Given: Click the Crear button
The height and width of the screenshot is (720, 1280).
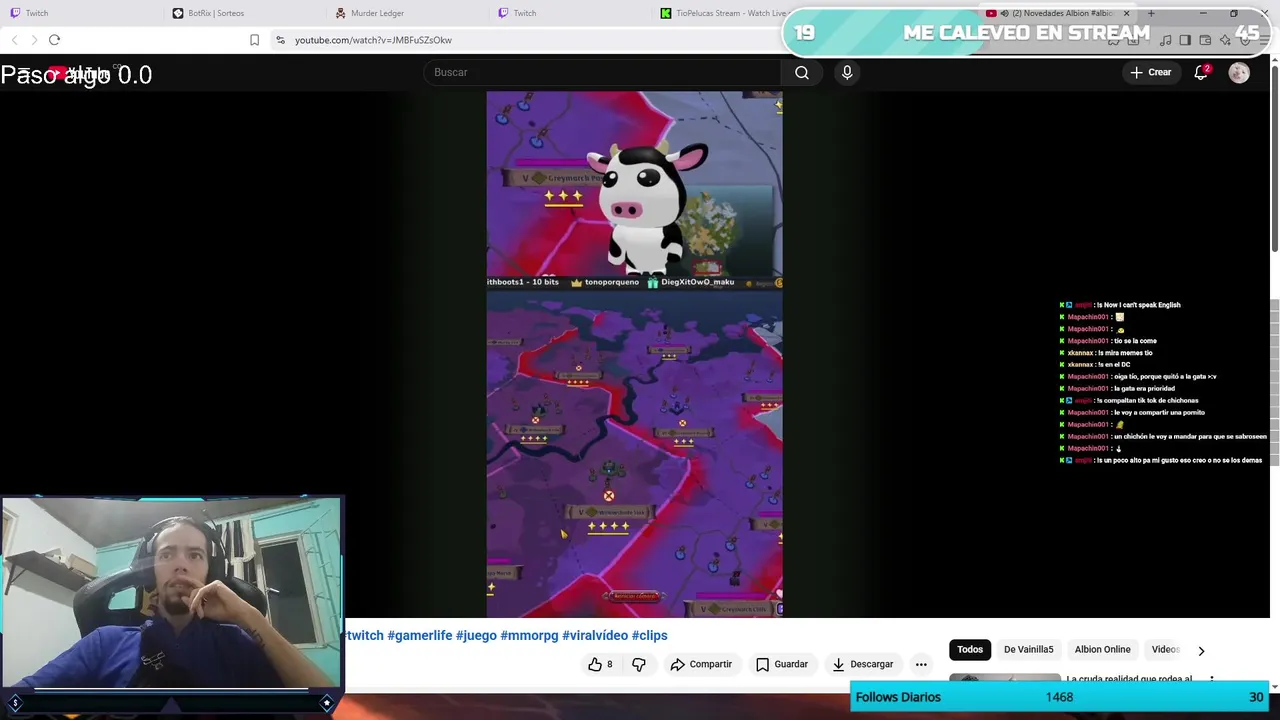Looking at the screenshot, I should tap(1150, 72).
